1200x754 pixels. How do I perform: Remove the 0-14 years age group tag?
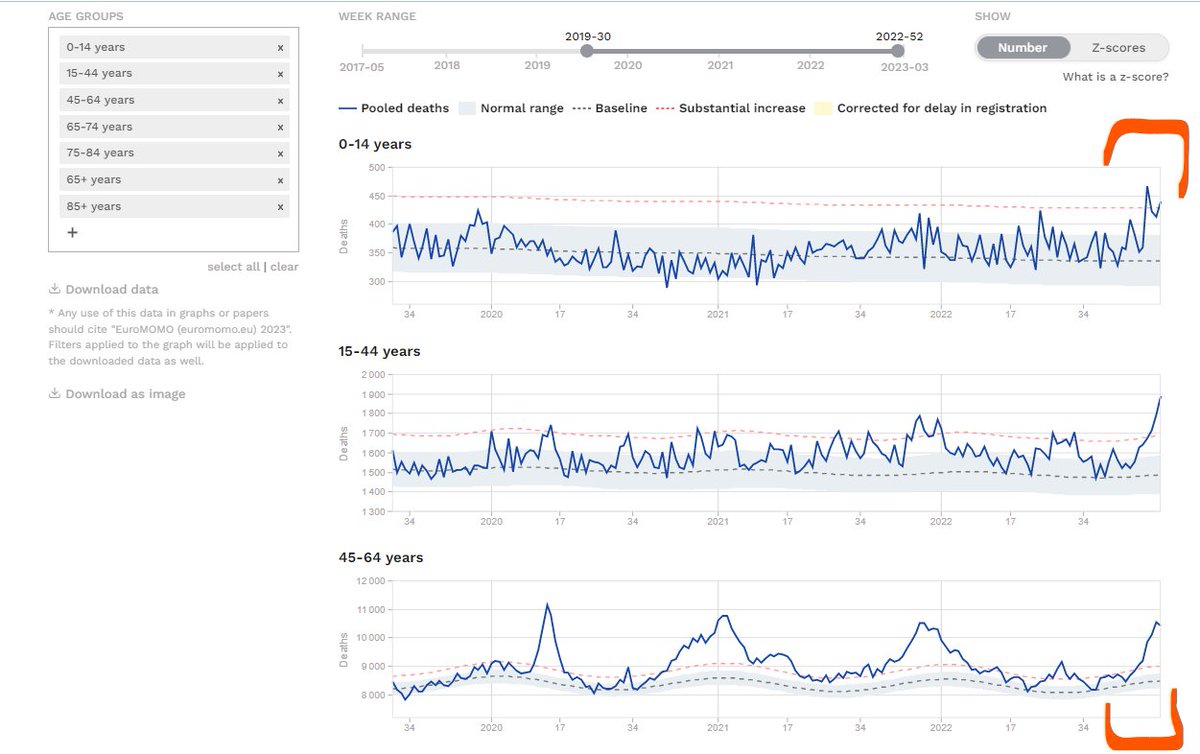tap(280, 47)
